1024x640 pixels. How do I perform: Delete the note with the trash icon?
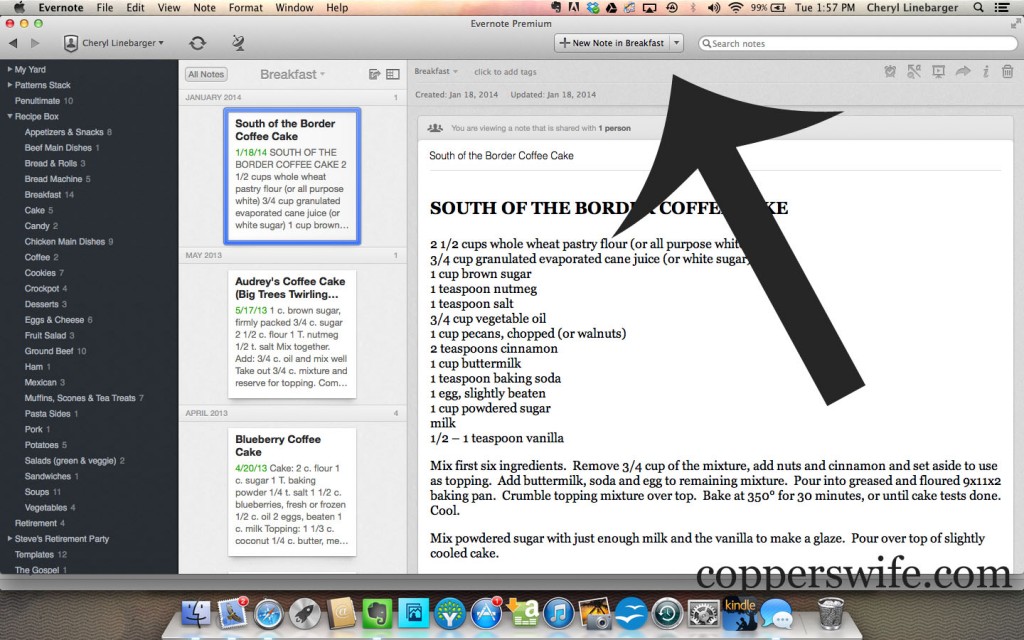pos(1007,72)
